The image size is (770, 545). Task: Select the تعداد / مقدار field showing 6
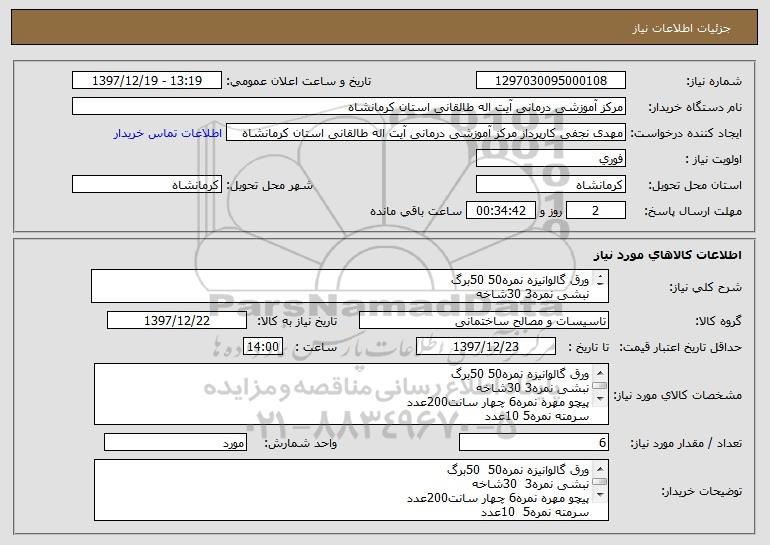pos(534,442)
